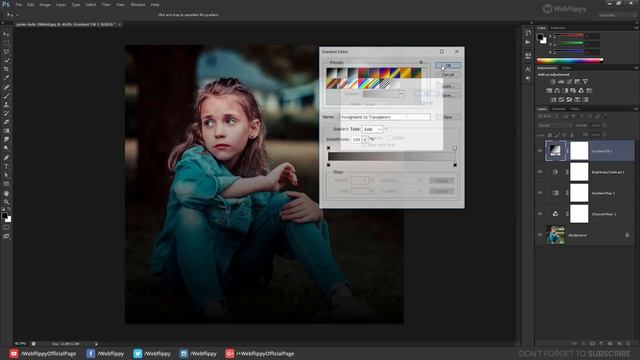Image resolution: width=640 pixels, height=360 pixels.
Task: Select the Clone Stamp tool
Action: click(6, 105)
